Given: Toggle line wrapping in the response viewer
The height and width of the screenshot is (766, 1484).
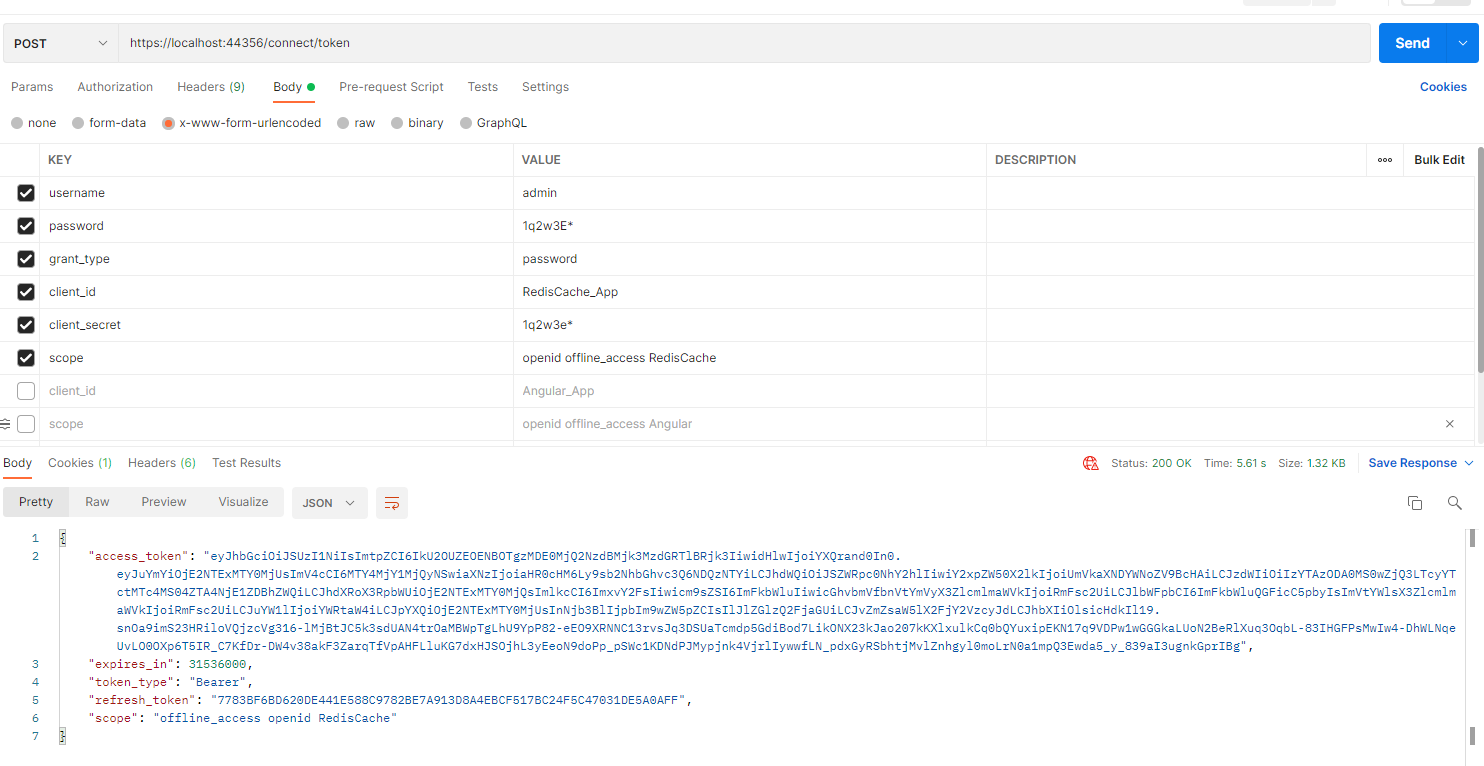Looking at the screenshot, I should pyautogui.click(x=391, y=503).
